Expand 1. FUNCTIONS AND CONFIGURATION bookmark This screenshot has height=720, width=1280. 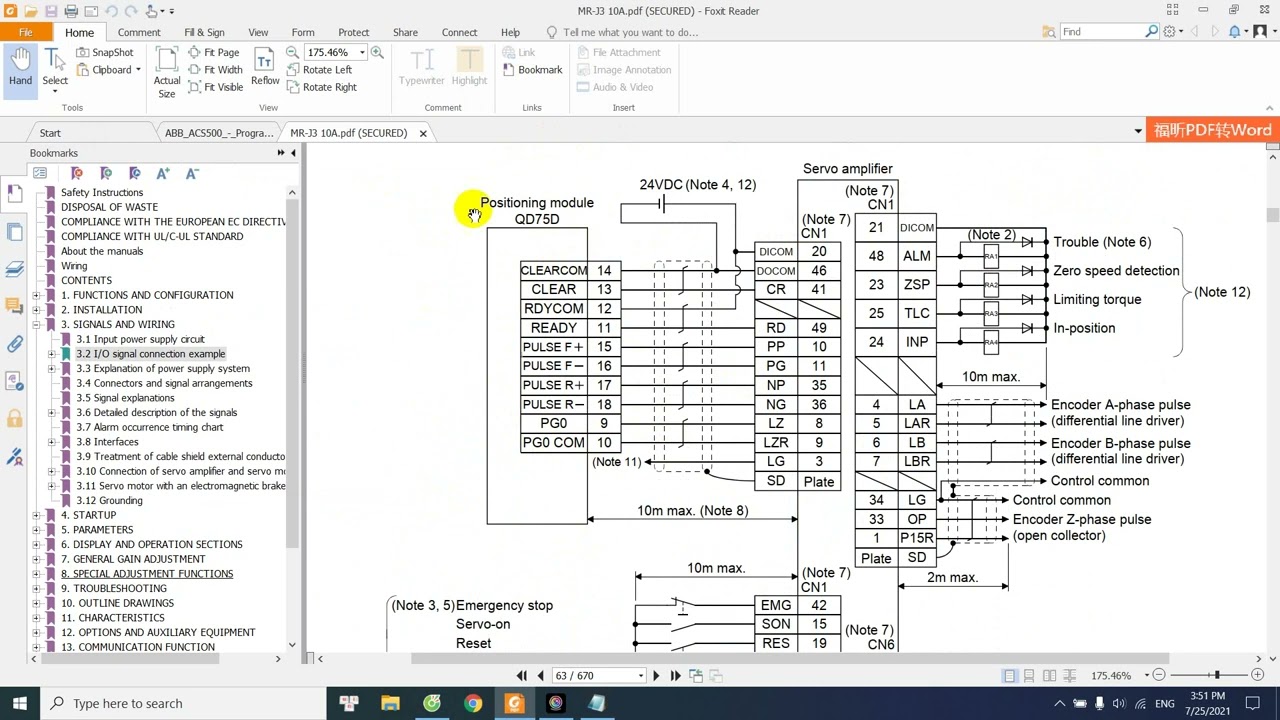pyautogui.click(x=37, y=295)
